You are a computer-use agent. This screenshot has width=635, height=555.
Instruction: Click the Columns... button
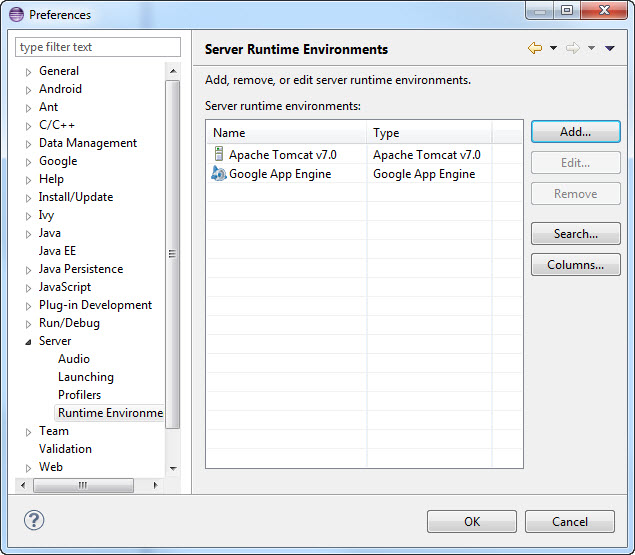point(575,265)
